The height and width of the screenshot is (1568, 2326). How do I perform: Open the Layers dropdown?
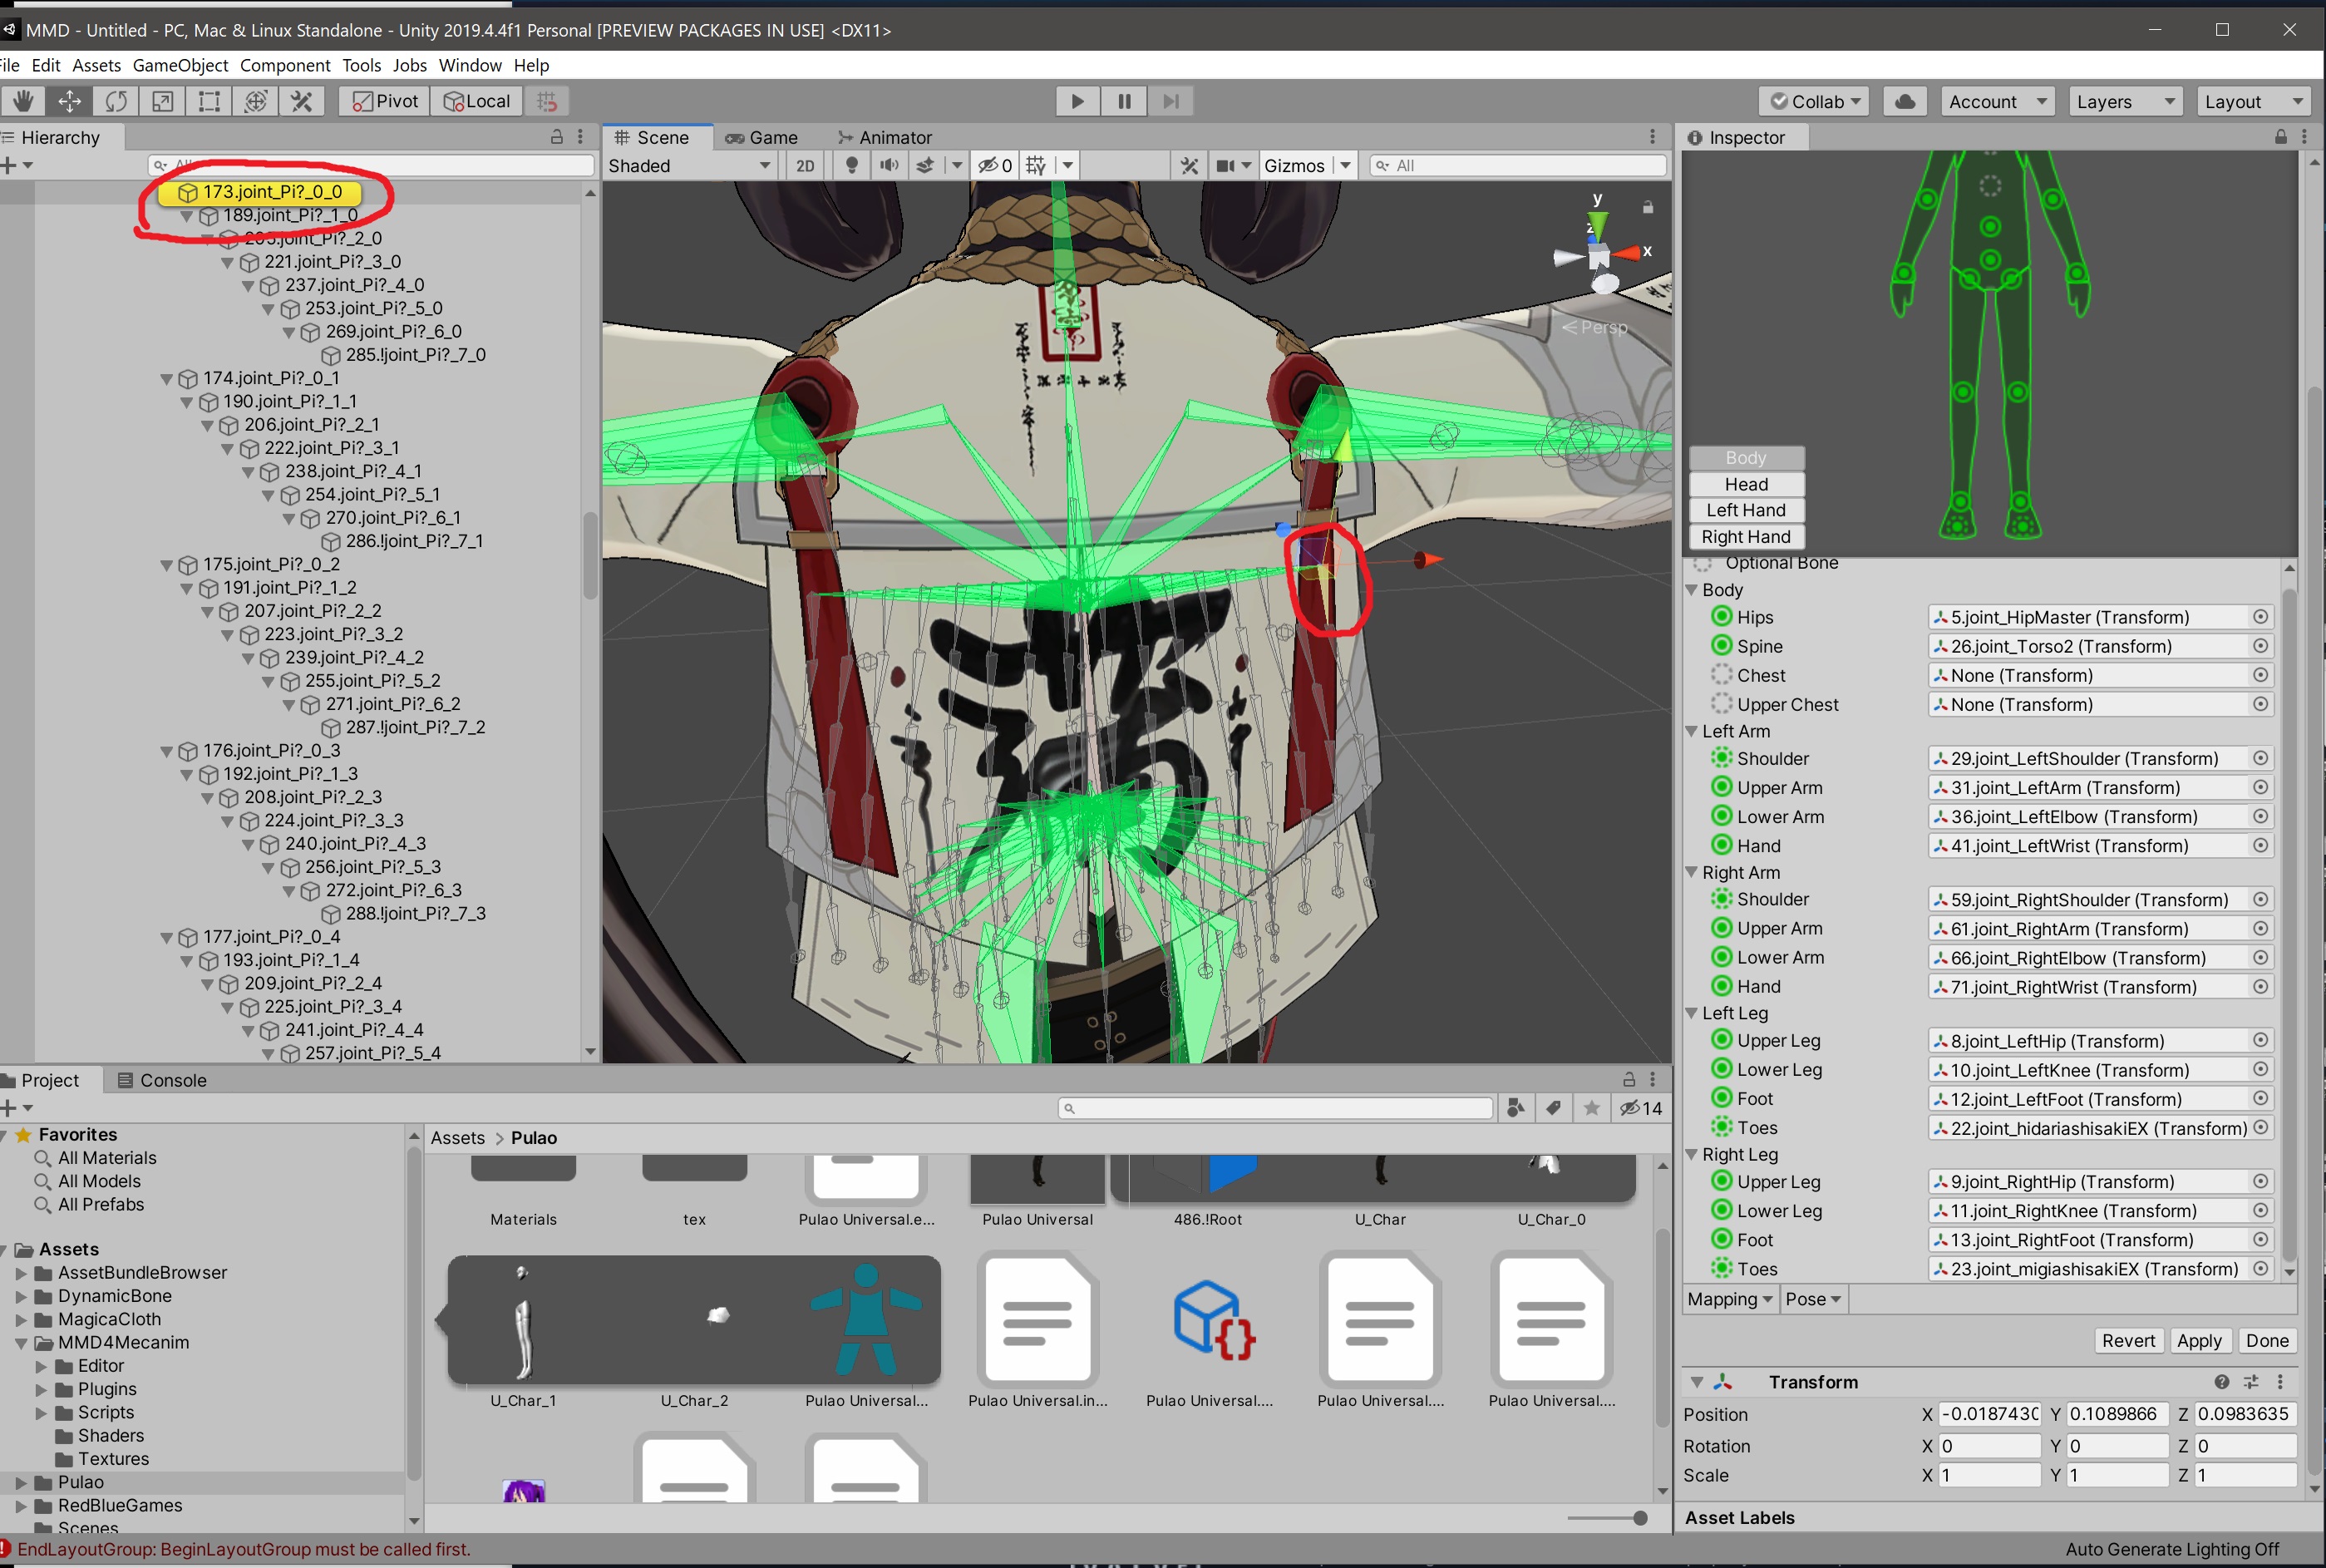2125,101
